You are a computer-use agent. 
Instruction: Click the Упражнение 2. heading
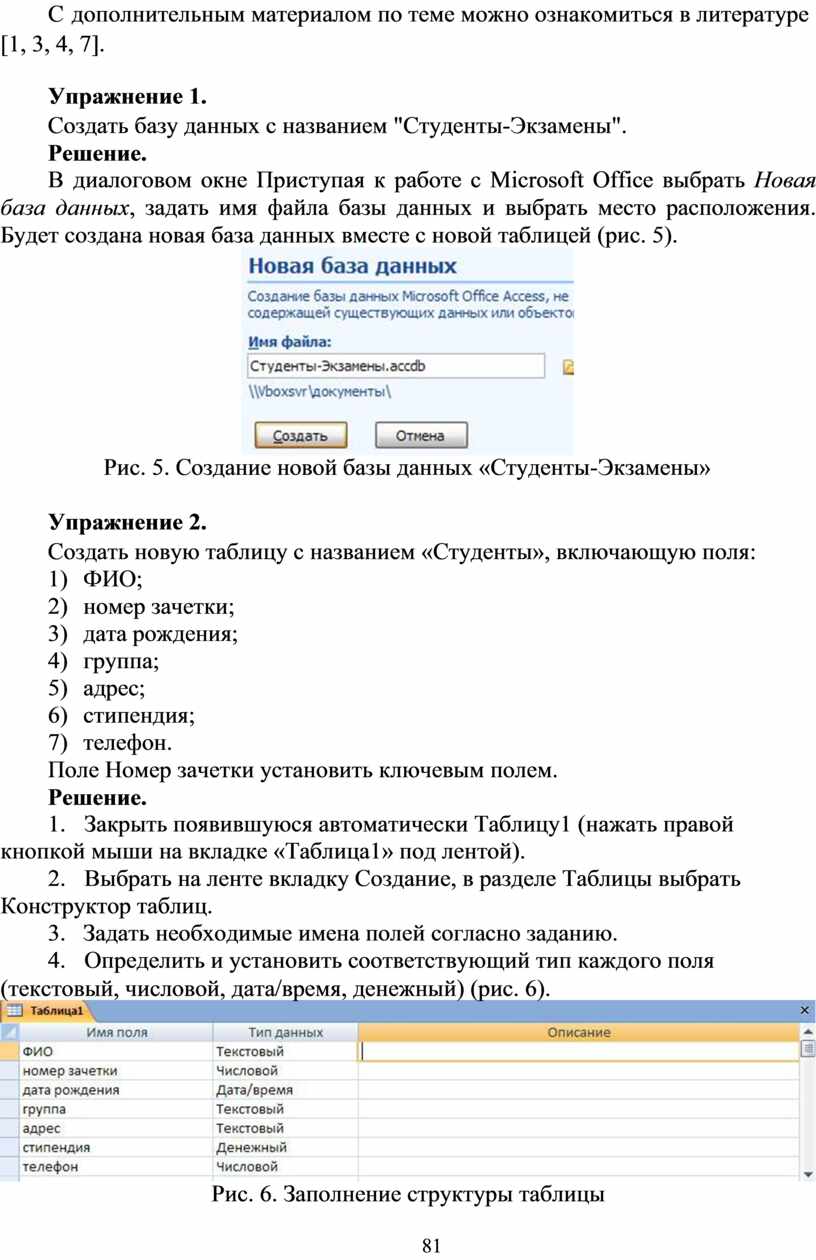[x=128, y=523]
